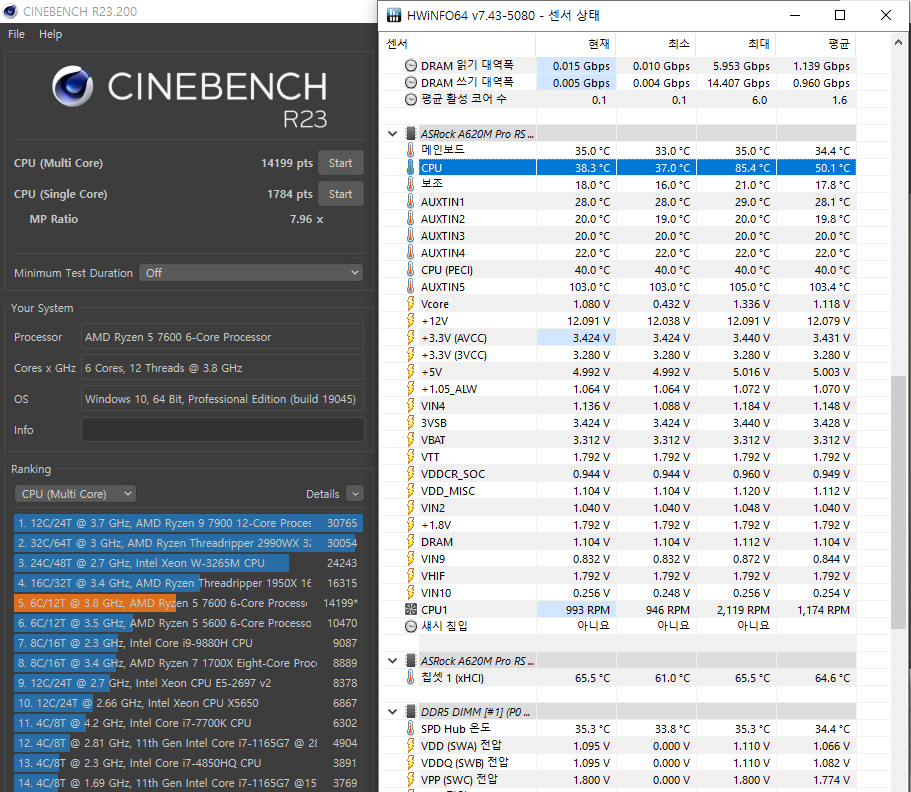Click the DRAM 쓰기 대역폭 clock icon

(411, 83)
